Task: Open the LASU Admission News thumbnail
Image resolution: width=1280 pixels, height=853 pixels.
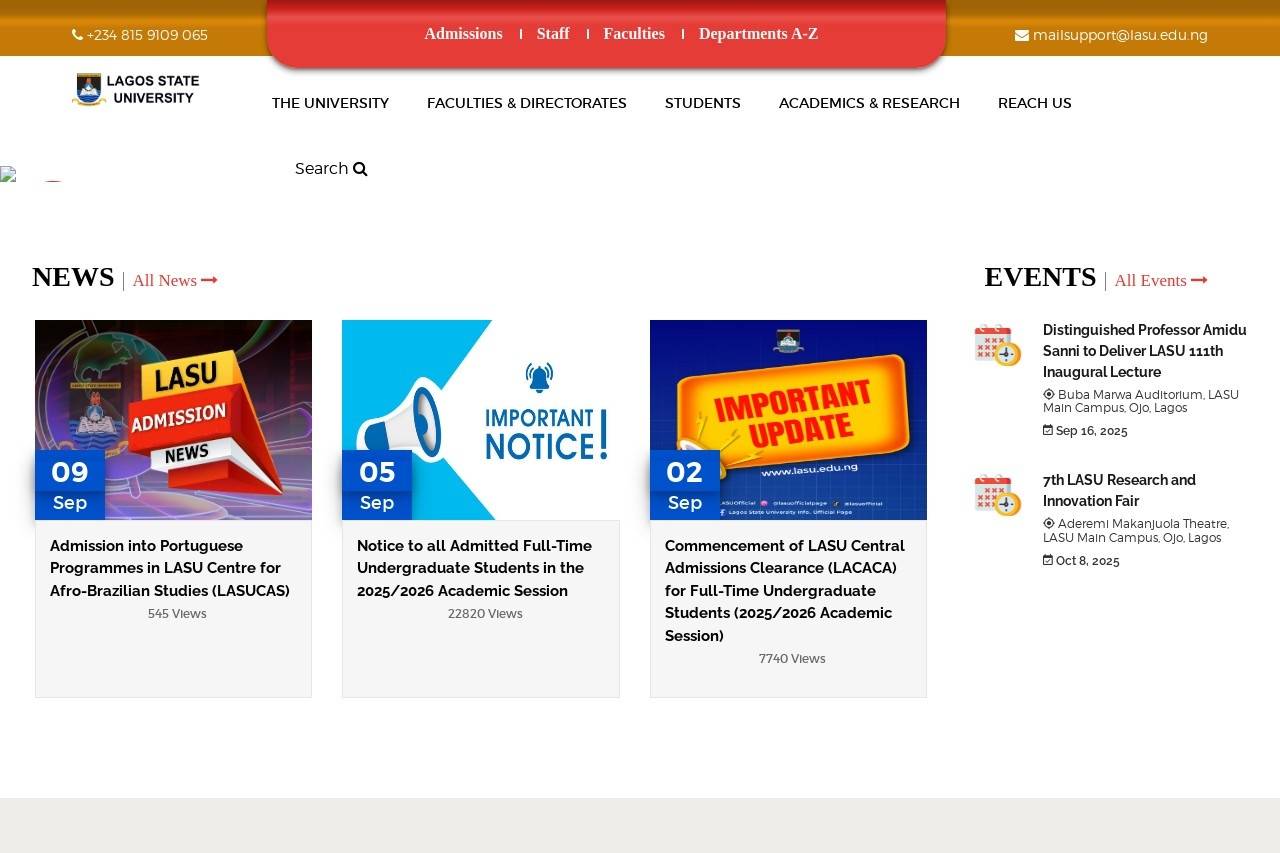Action: click(x=173, y=420)
